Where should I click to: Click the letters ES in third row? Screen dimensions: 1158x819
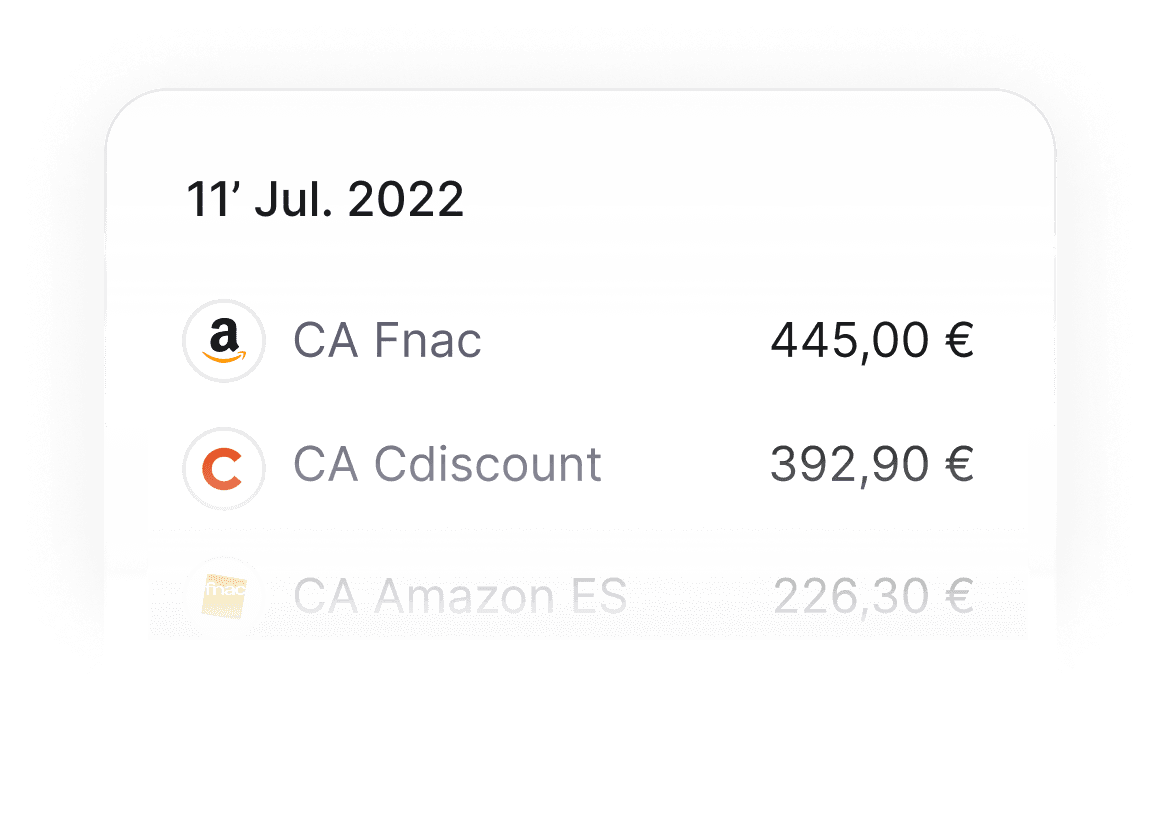(x=599, y=596)
